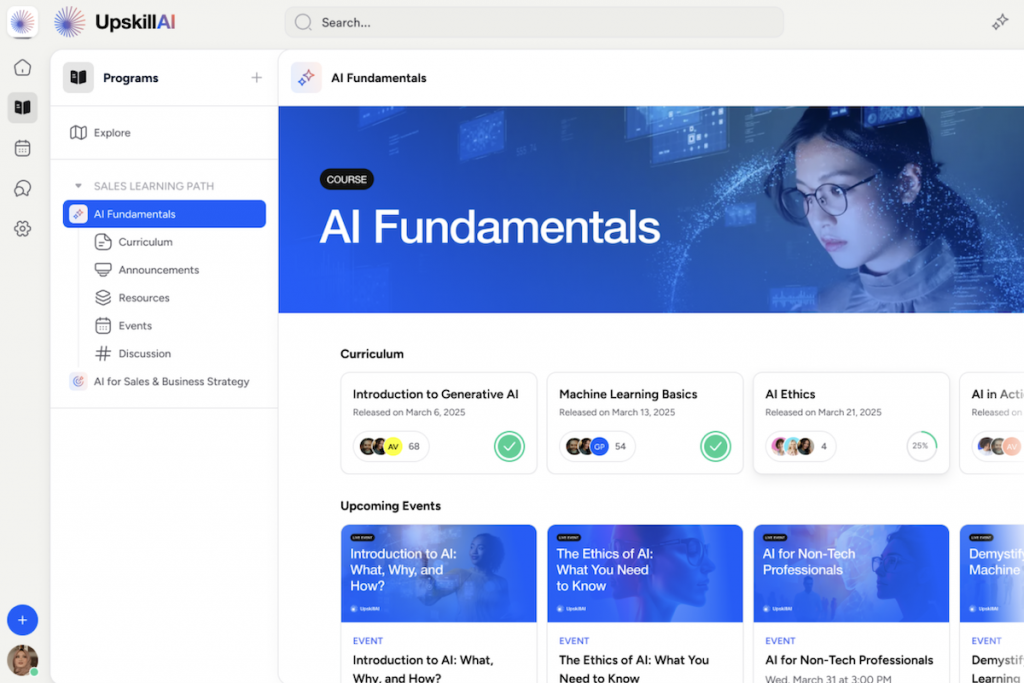Screen dimensions: 1024x683
Task: Click the Search input field
Action: click(x=534, y=22)
